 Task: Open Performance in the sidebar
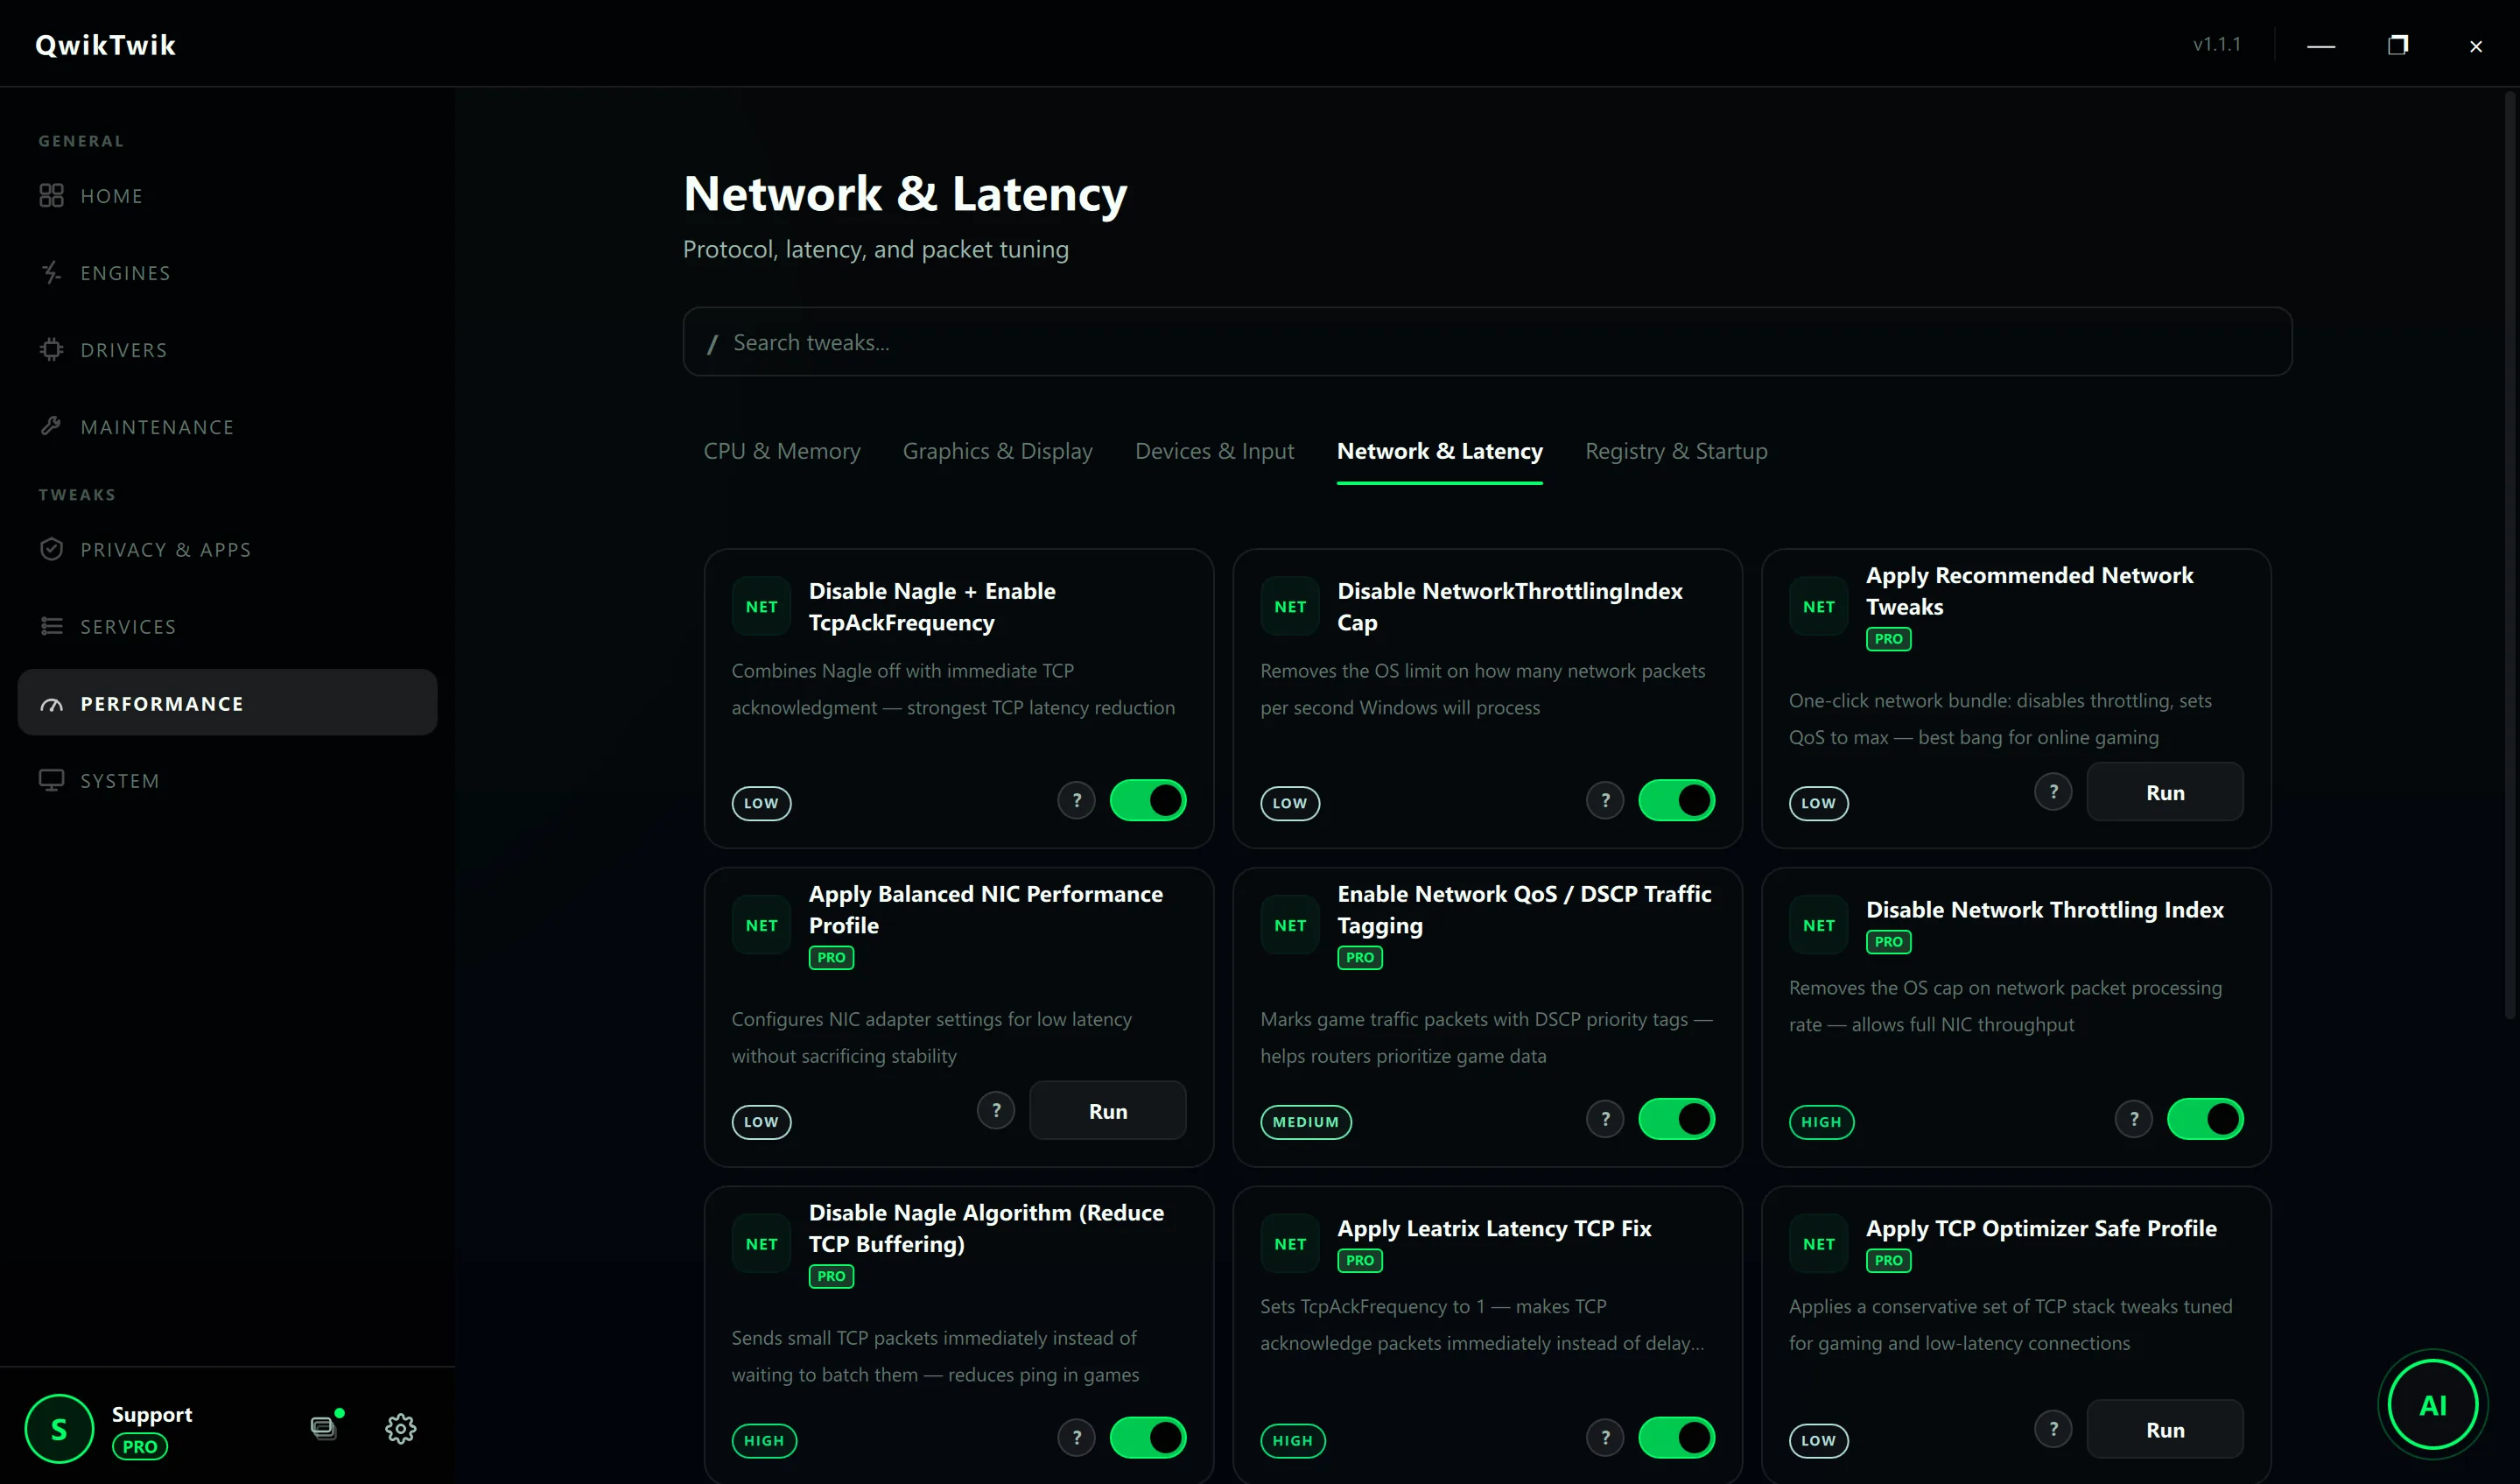coord(227,703)
